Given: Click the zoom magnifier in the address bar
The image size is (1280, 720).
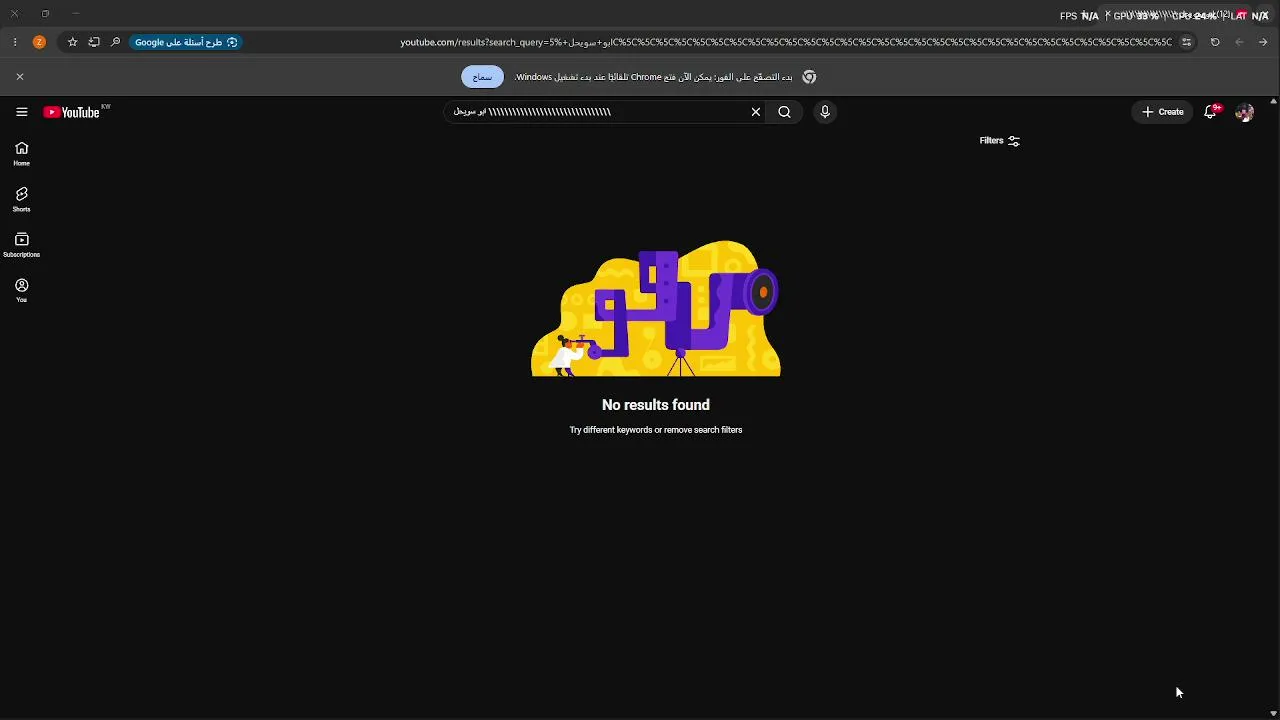Looking at the screenshot, I should [115, 42].
